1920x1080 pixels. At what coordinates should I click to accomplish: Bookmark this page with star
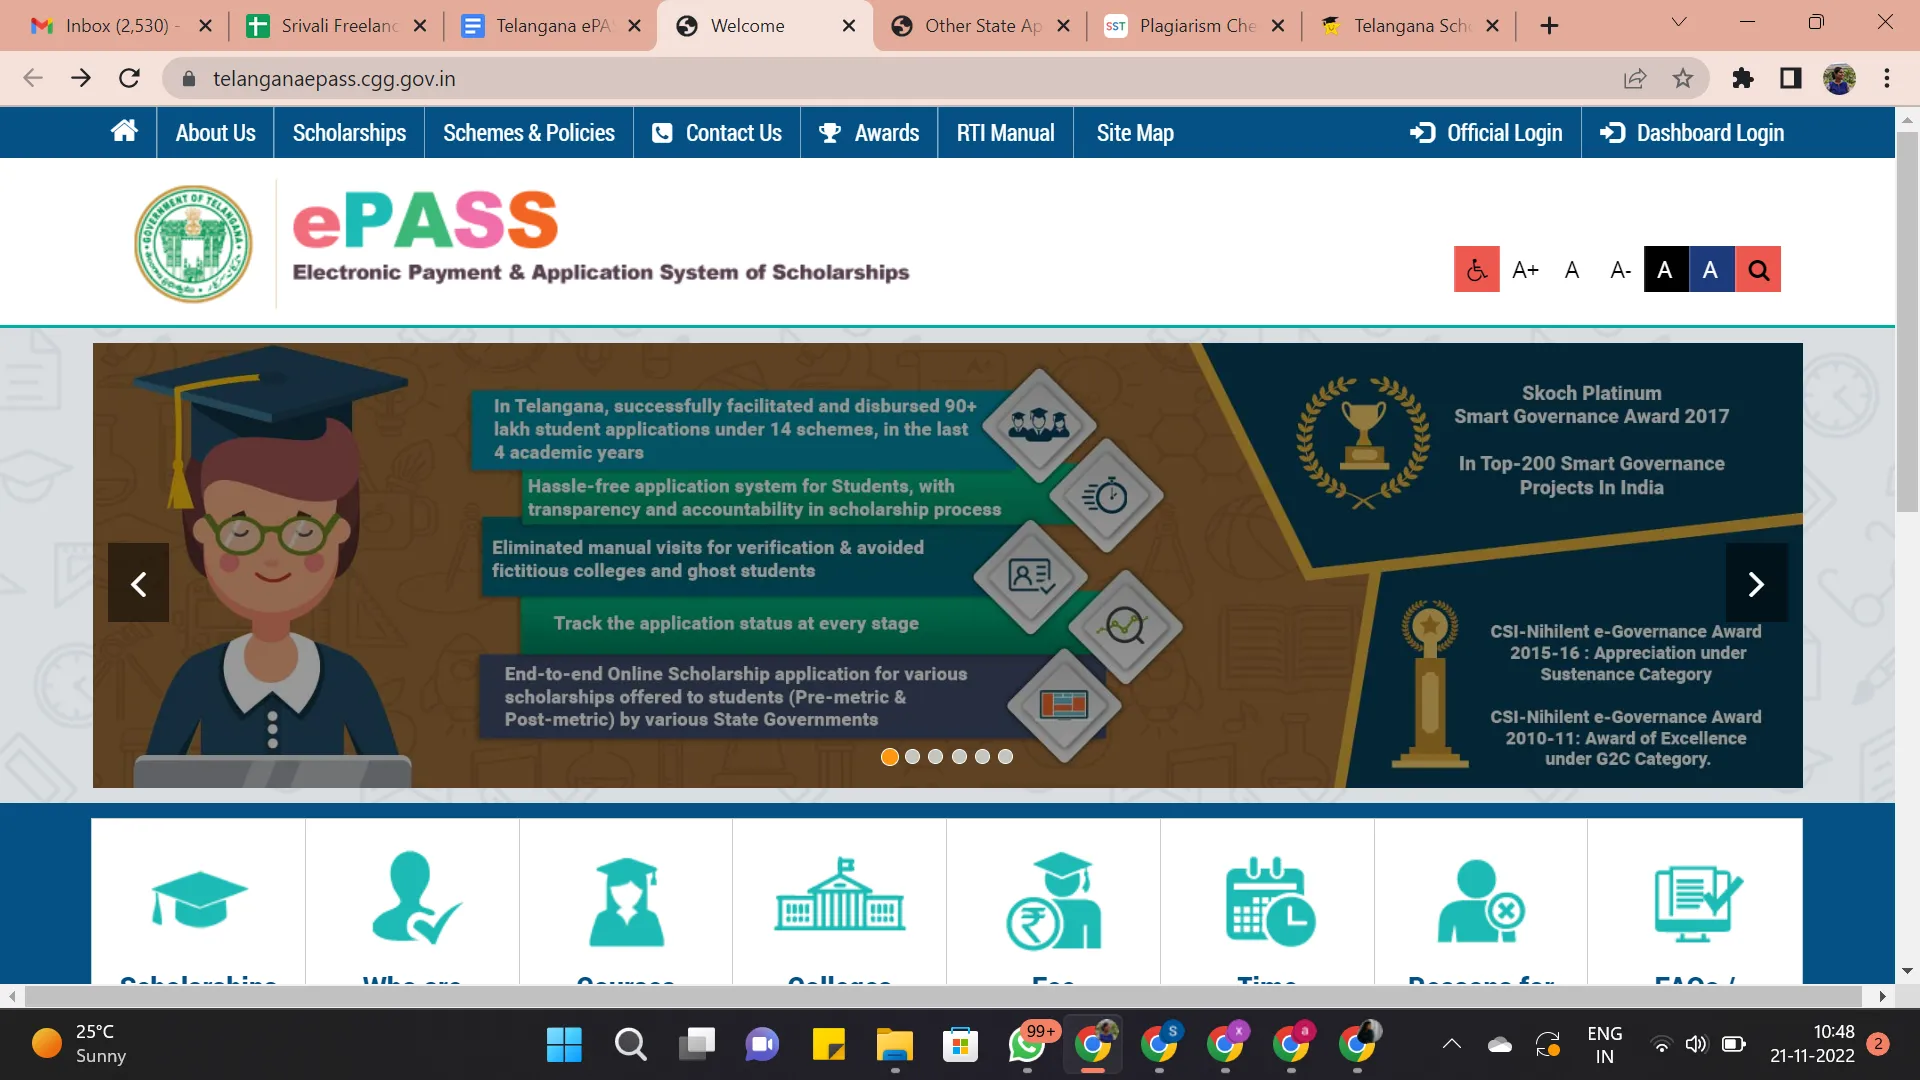click(x=1683, y=78)
